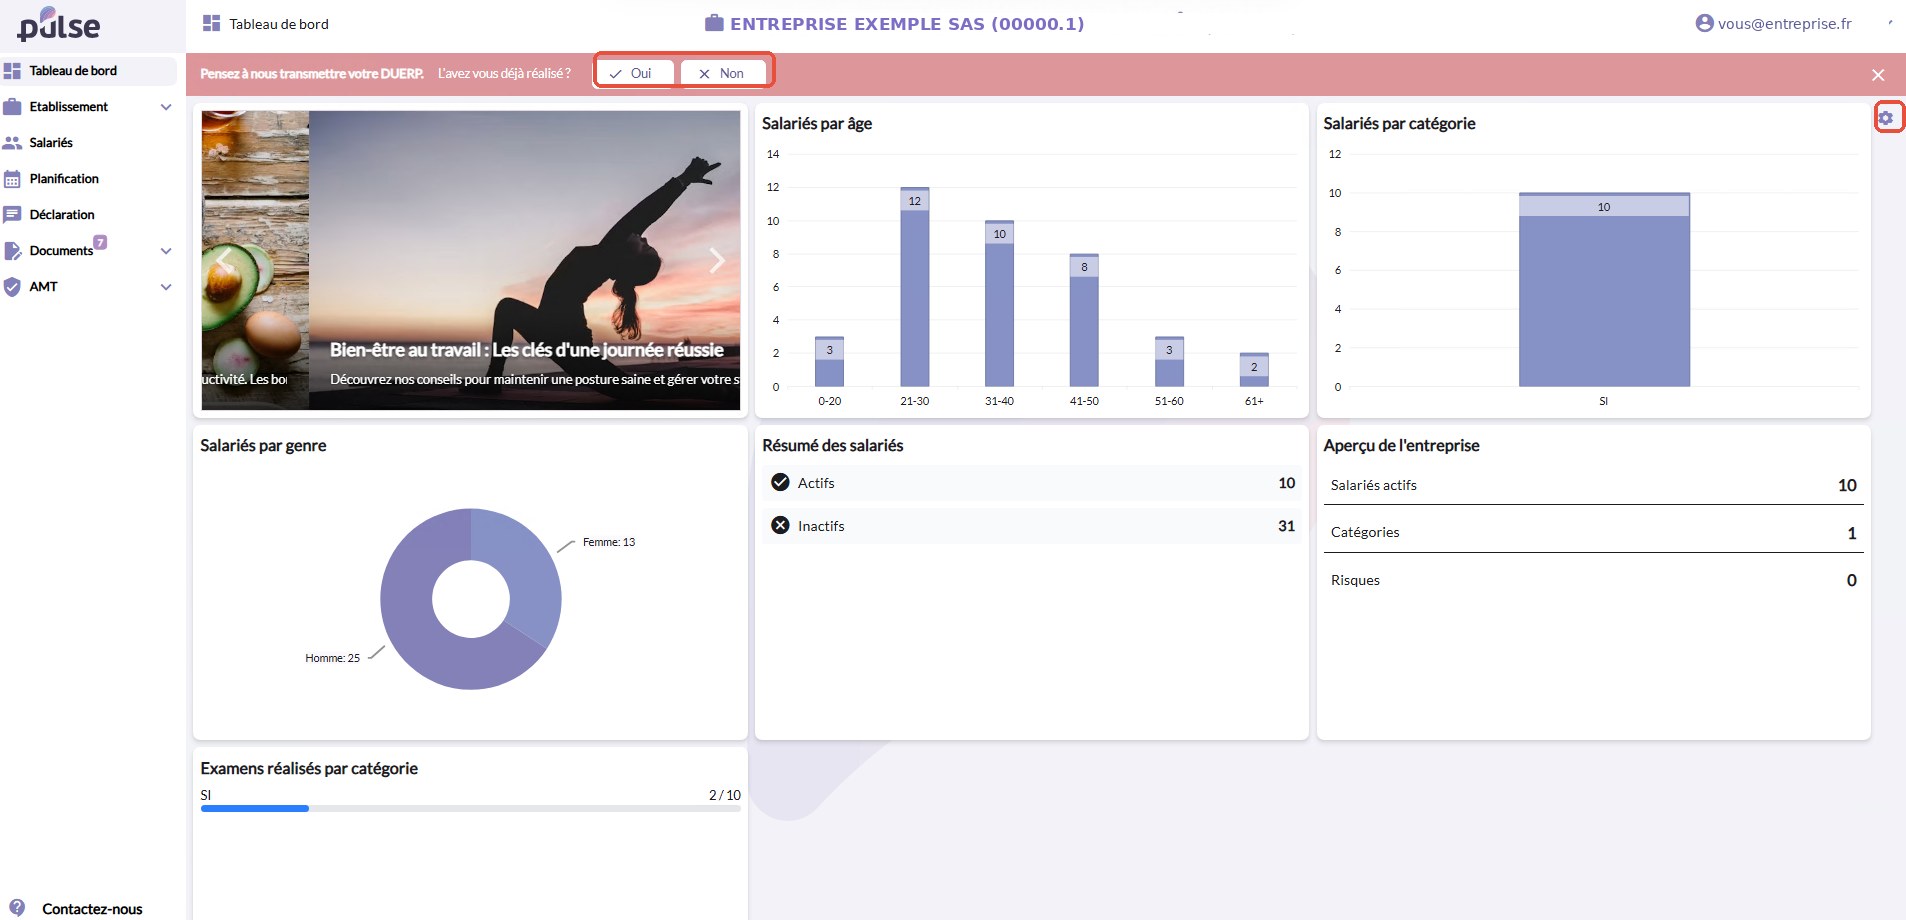
Task: Click the SI exams progress bar
Action: 470,808
